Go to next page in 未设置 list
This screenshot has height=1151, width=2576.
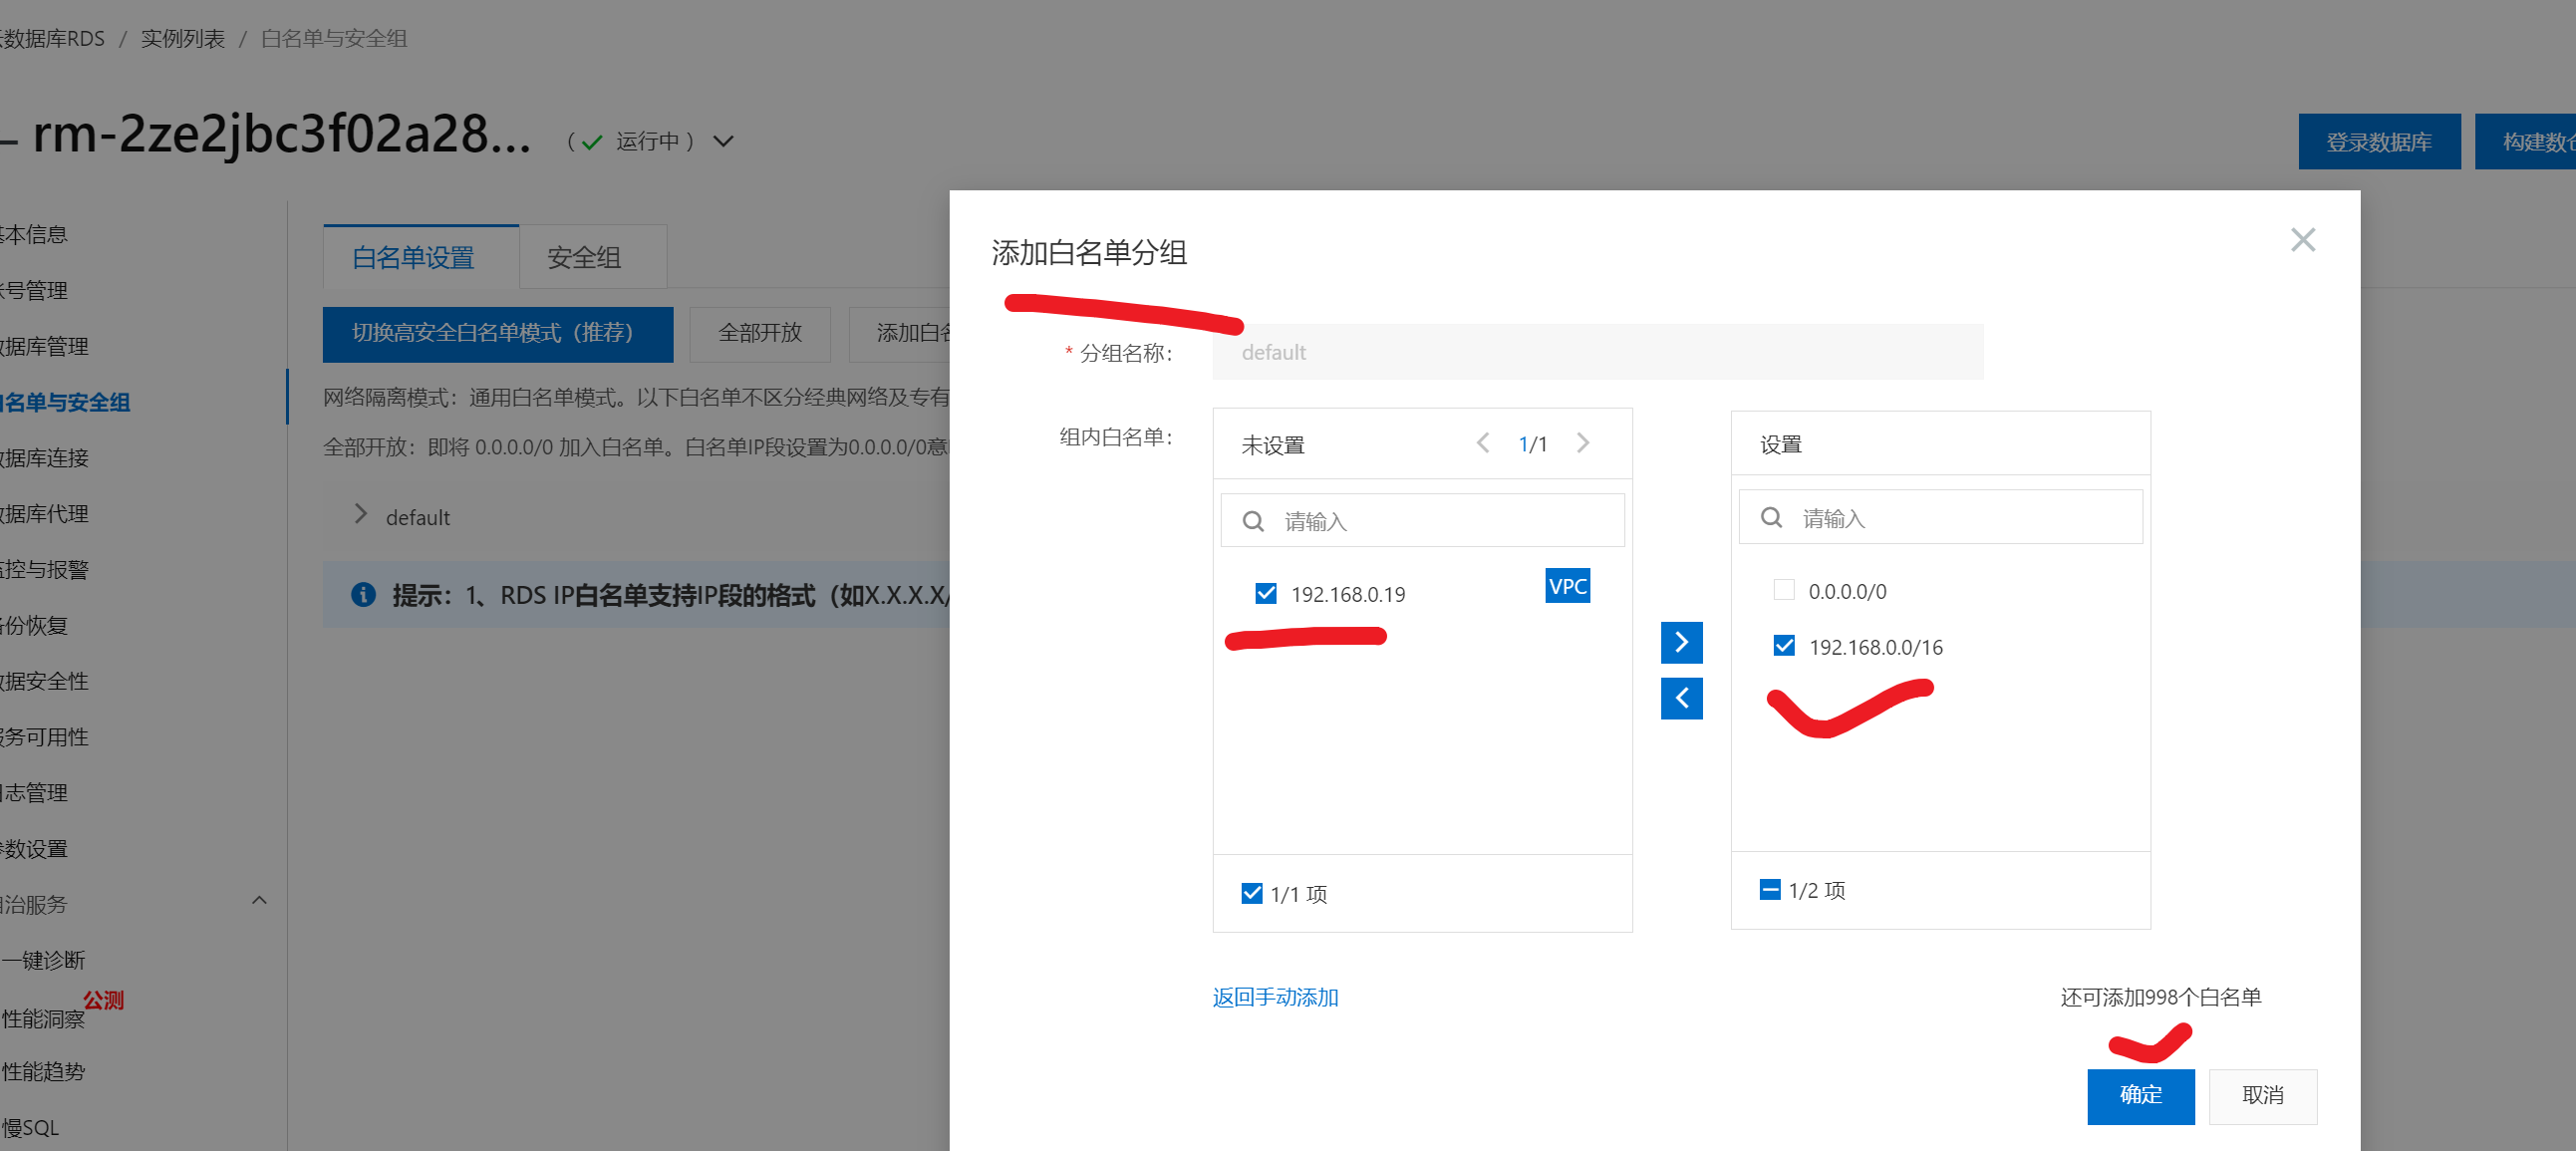1583,443
